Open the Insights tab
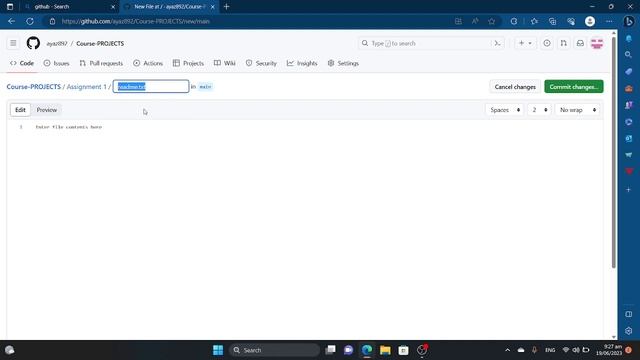The image size is (640, 360). [x=302, y=63]
